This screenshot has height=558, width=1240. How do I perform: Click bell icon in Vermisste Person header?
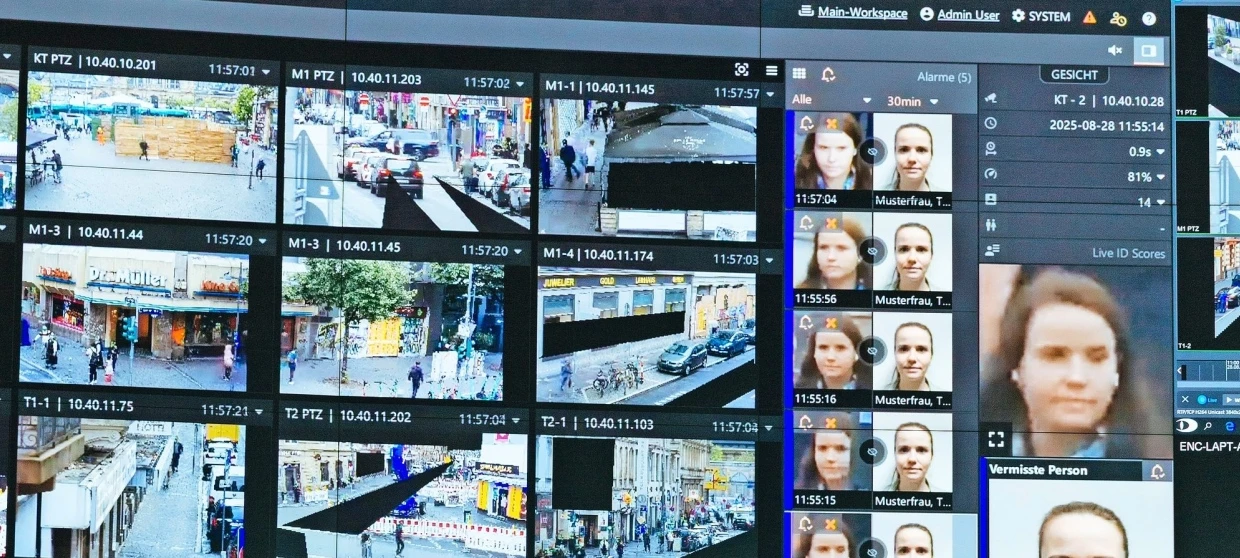click(x=1157, y=471)
